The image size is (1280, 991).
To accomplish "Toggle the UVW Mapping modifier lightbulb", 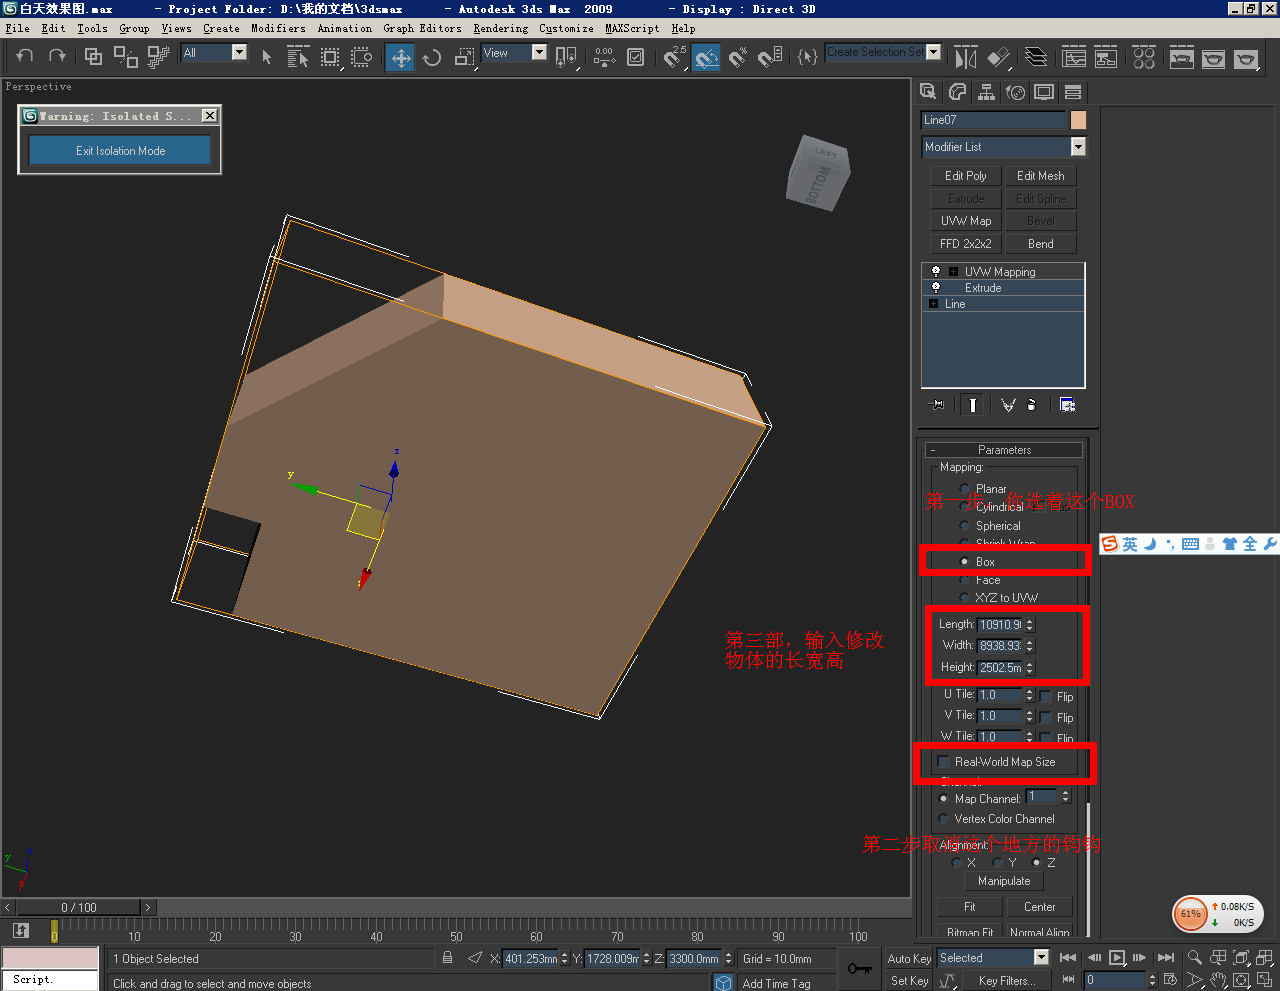I will (936, 272).
